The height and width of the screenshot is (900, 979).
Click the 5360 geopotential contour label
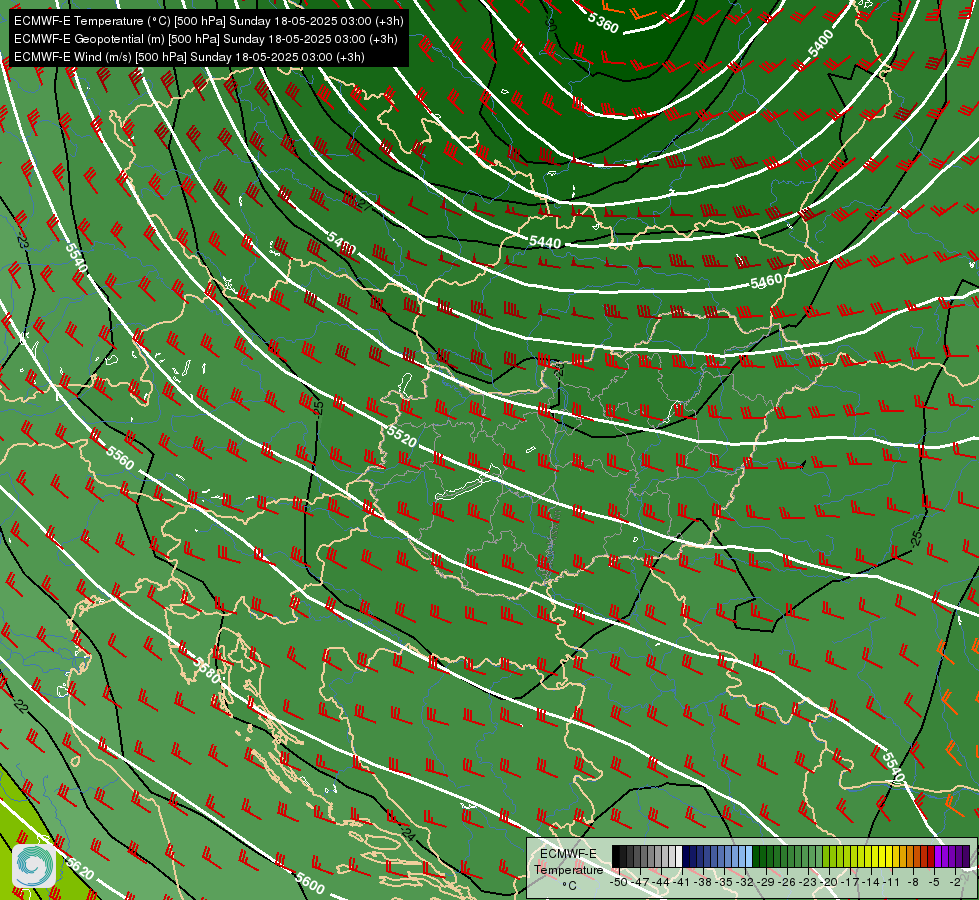click(x=603, y=23)
